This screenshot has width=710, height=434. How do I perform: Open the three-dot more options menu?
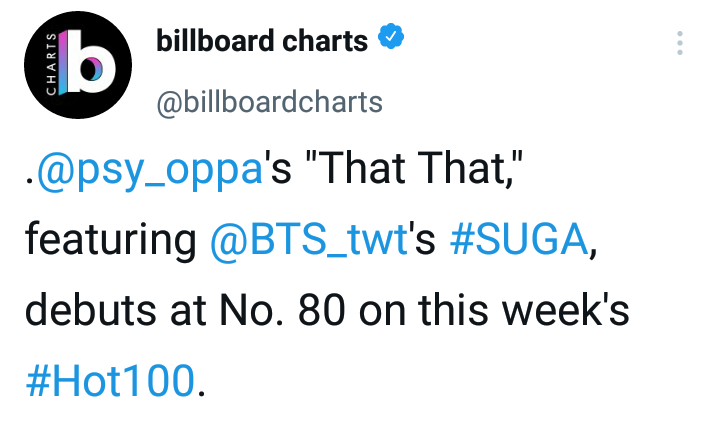point(680,43)
